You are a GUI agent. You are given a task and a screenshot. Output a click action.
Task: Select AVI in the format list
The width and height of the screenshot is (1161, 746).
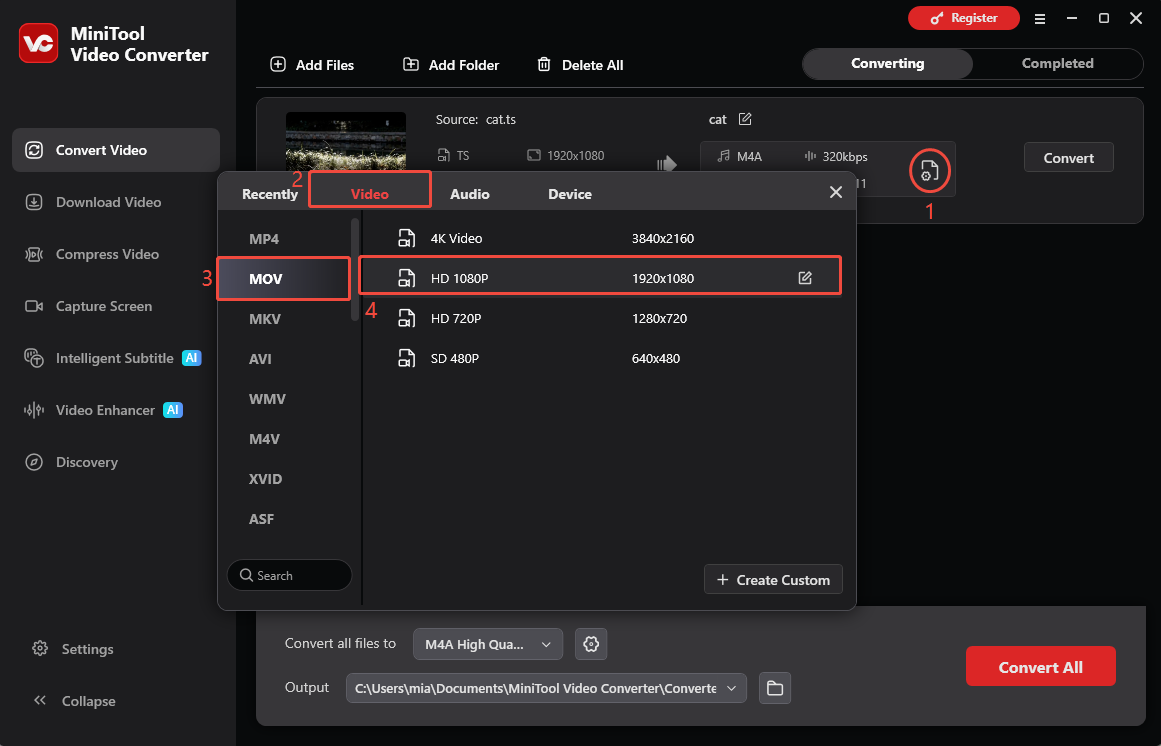pos(260,359)
